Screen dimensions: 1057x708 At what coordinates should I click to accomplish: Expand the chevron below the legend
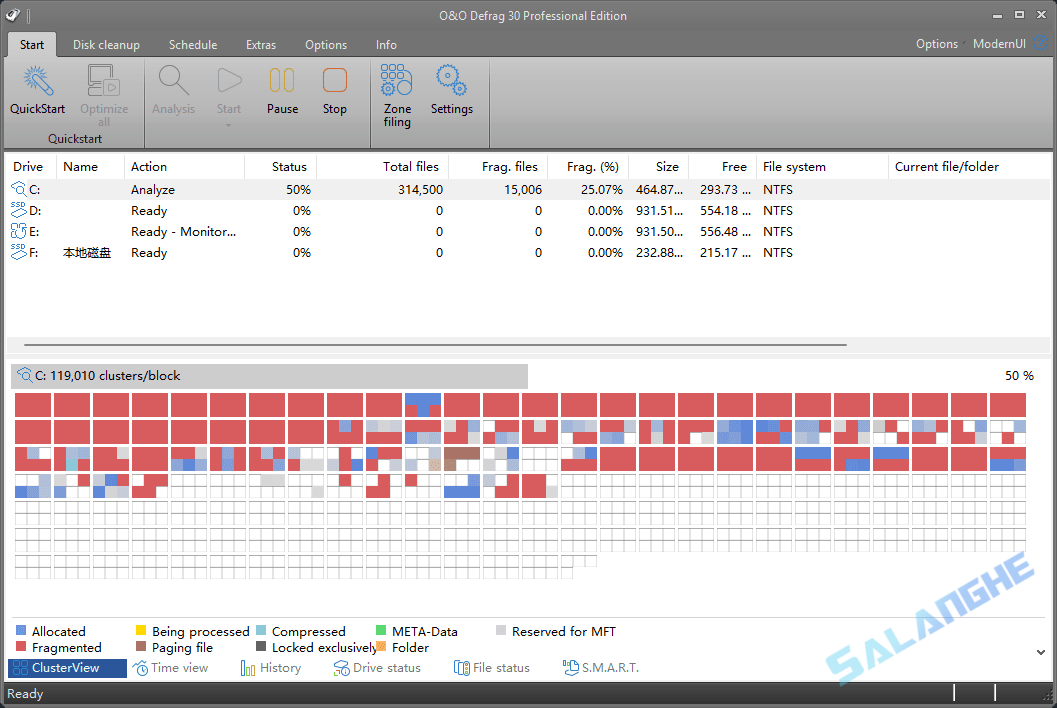tap(1040, 650)
